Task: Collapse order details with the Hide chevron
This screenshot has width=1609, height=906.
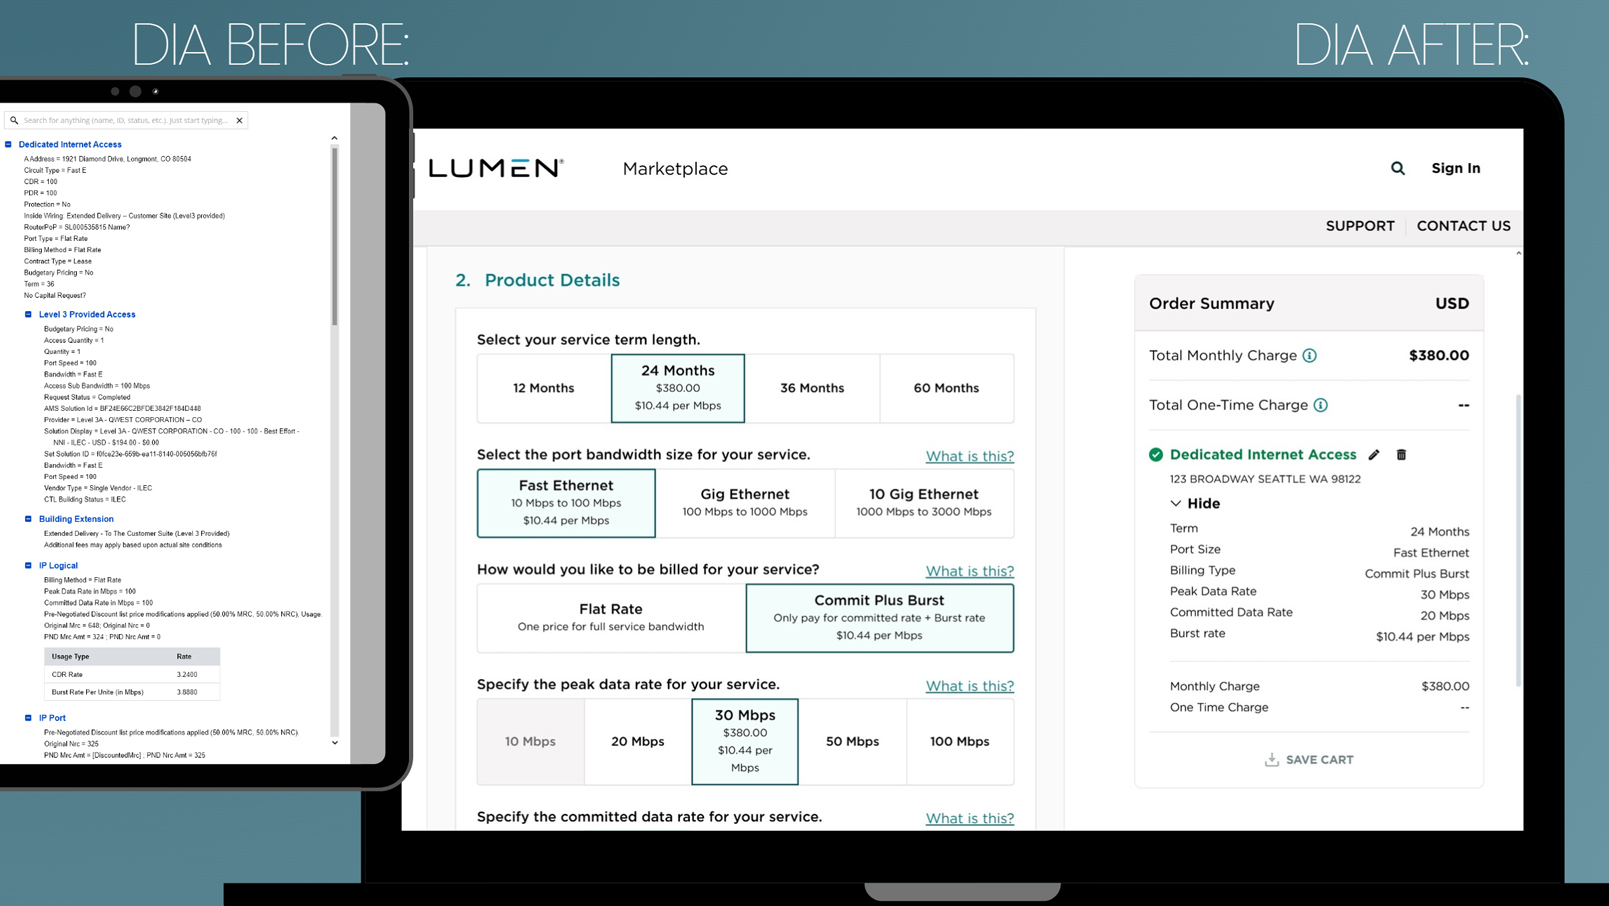Action: tap(1177, 503)
